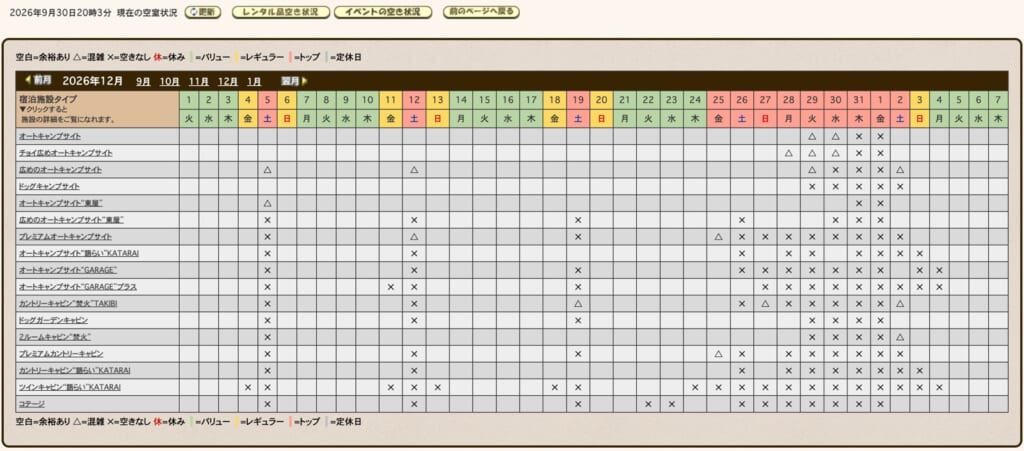Open オートキャンプサイト"東屋" facility link
The height and width of the screenshot is (451, 1024).
click(x=61, y=203)
